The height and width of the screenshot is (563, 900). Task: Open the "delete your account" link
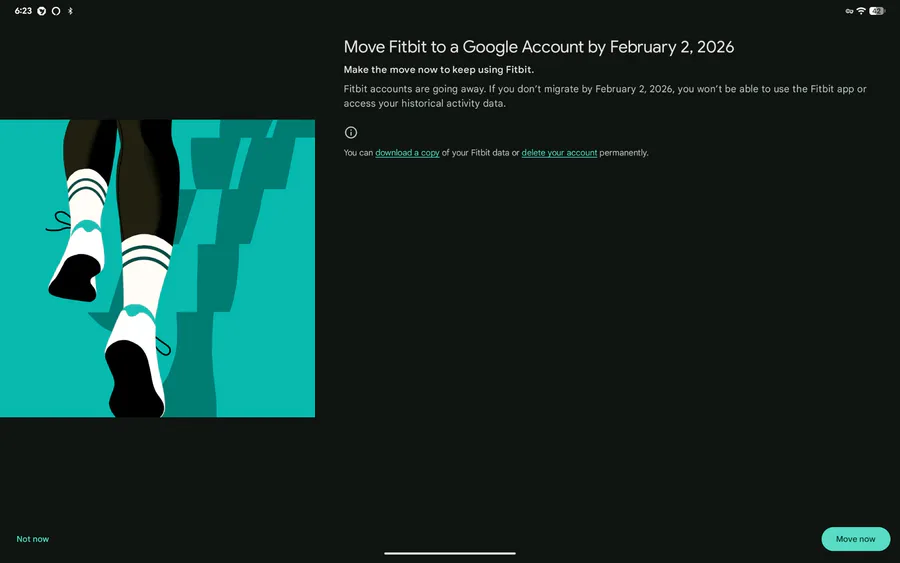point(559,153)
